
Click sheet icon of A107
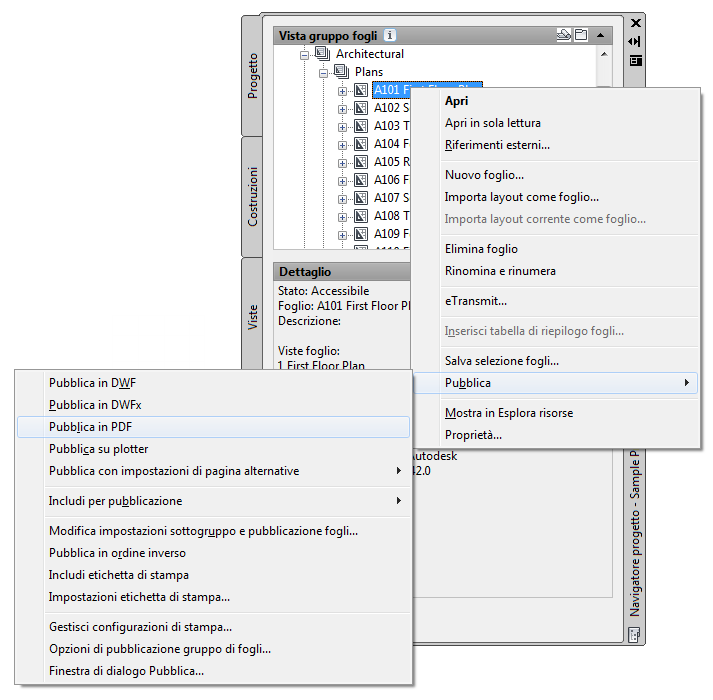pos(361,197)
